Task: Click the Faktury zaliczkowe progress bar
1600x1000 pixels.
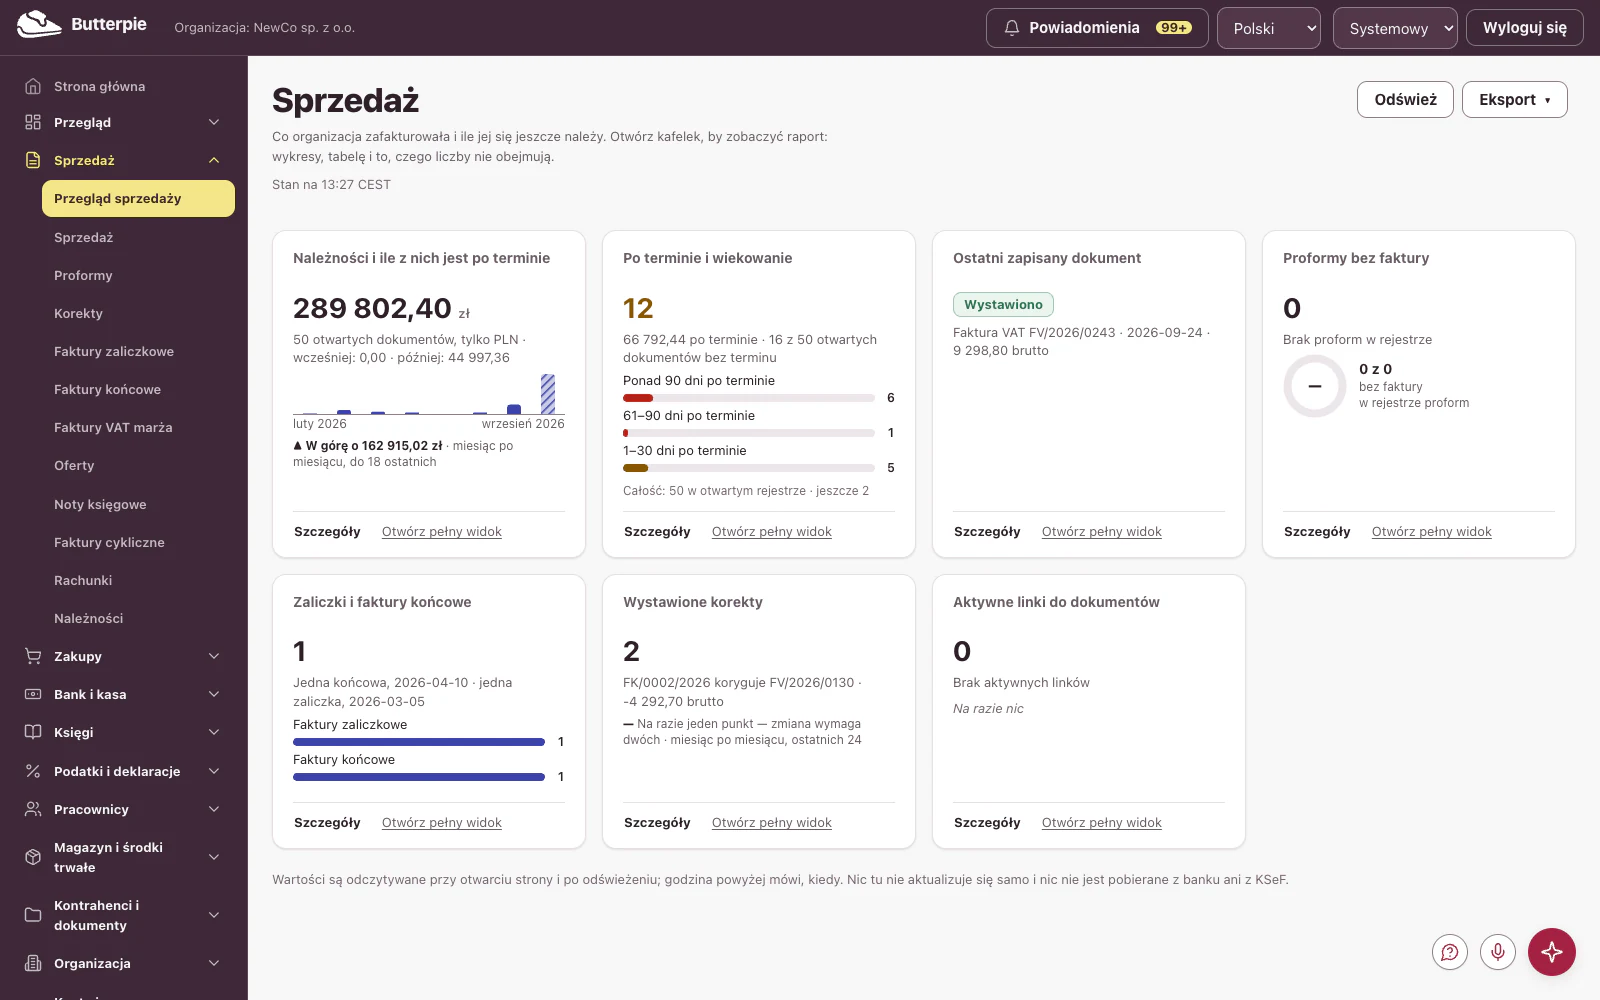Action: (x=419, y=742)
